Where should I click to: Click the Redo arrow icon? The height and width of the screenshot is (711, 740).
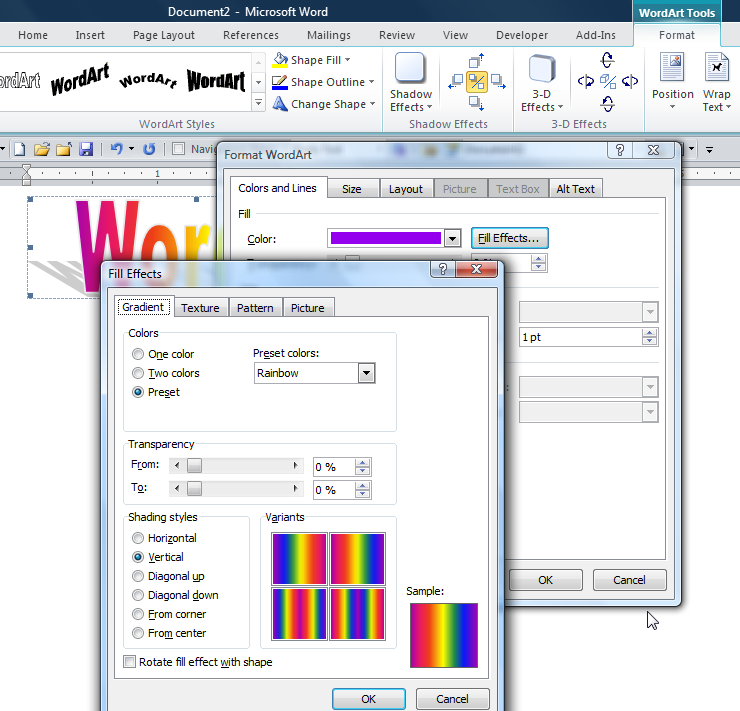point(149,149)
